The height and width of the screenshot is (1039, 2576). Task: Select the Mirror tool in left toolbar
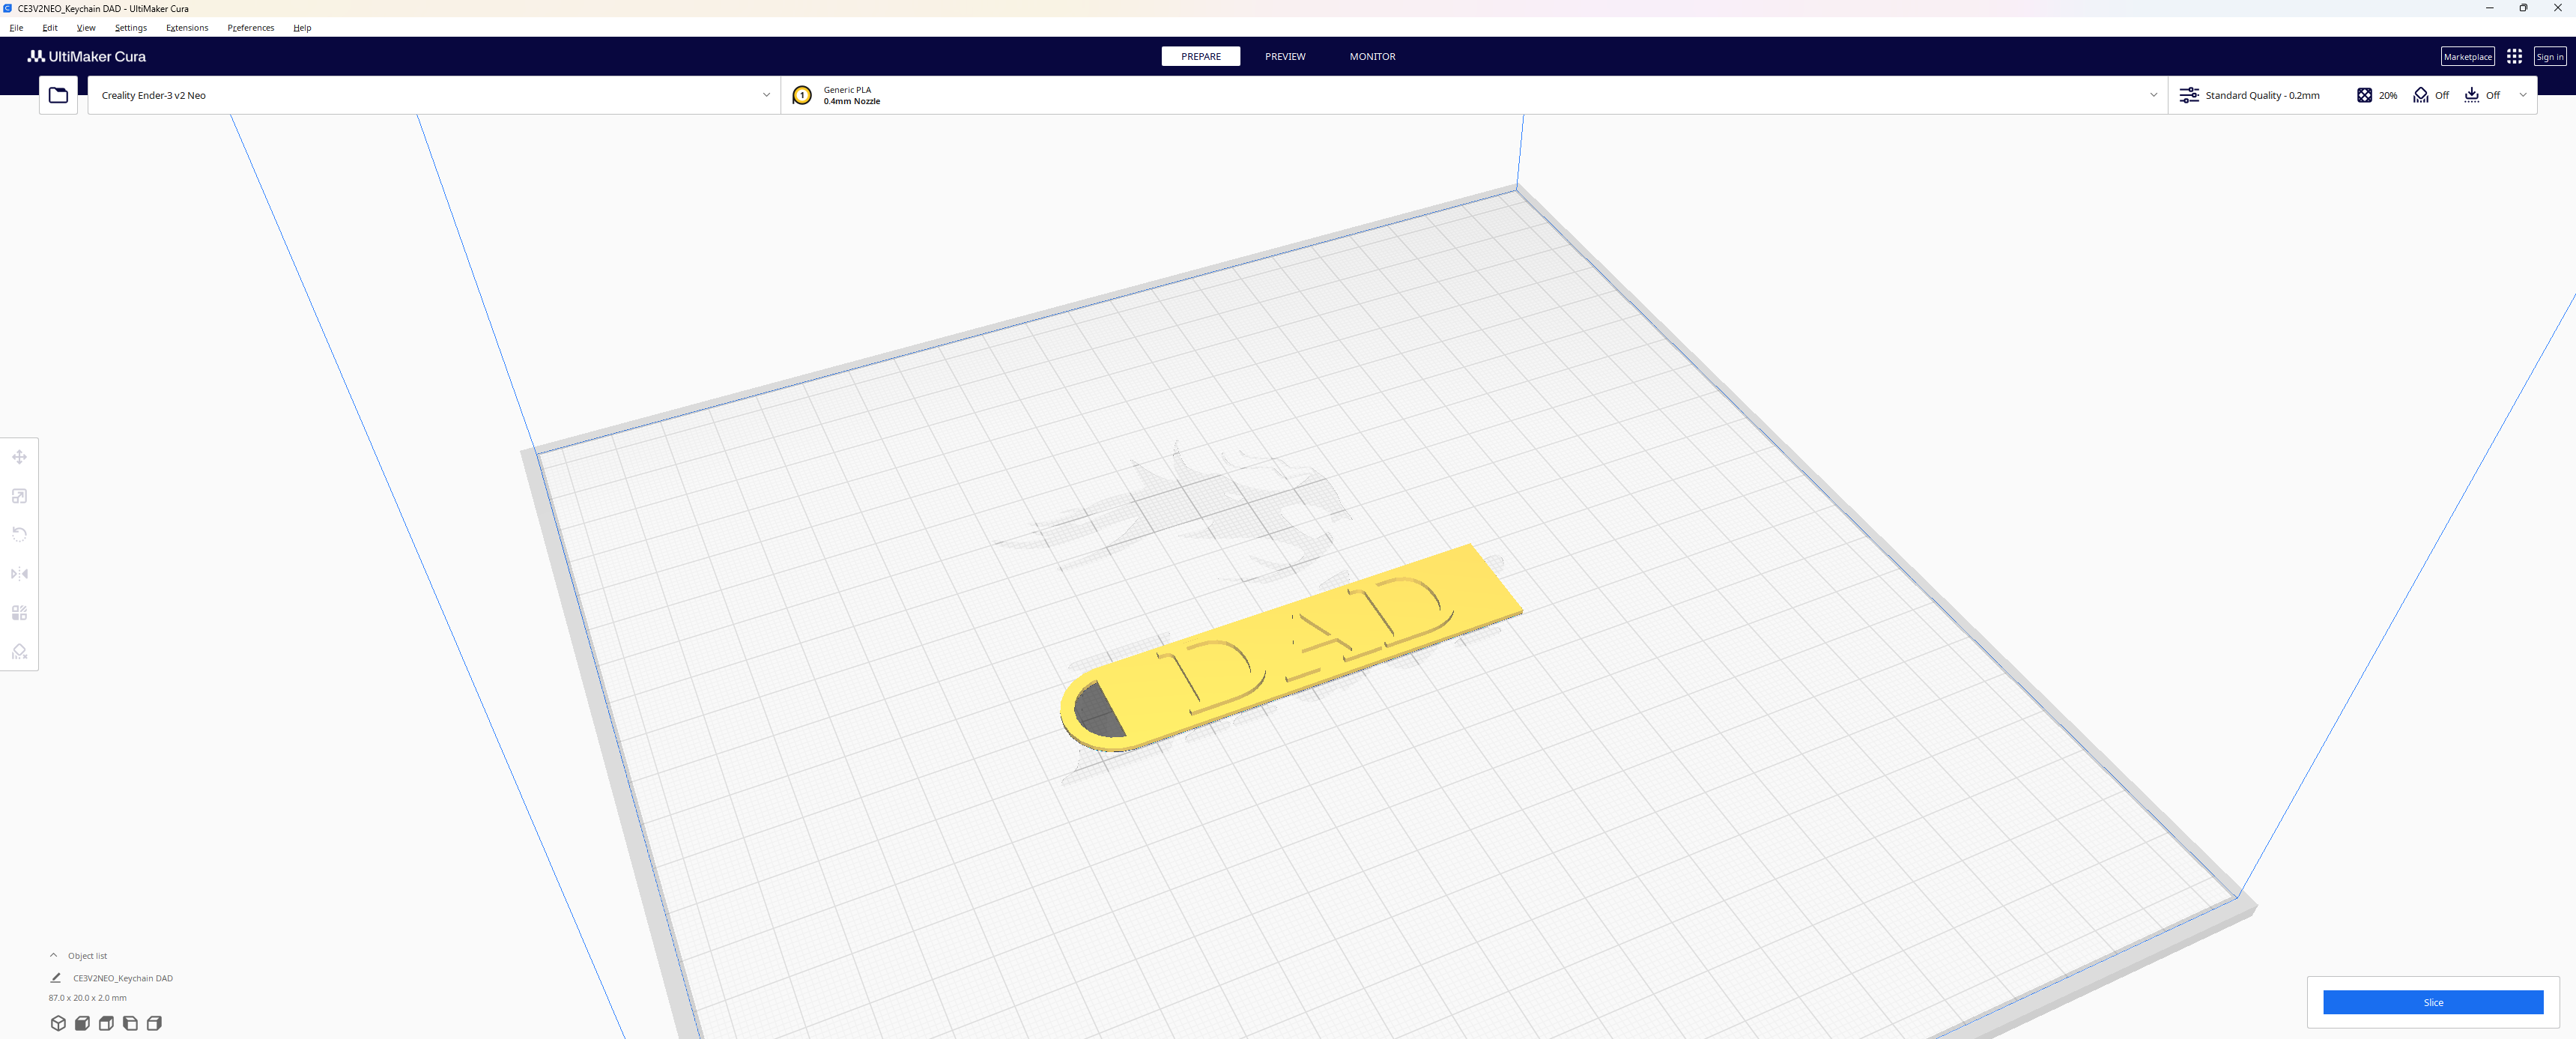(19, 574)
